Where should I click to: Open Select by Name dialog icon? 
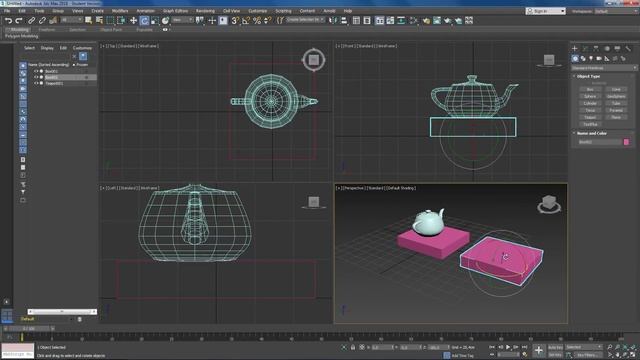pyautogui.click(x=99, y=20)
